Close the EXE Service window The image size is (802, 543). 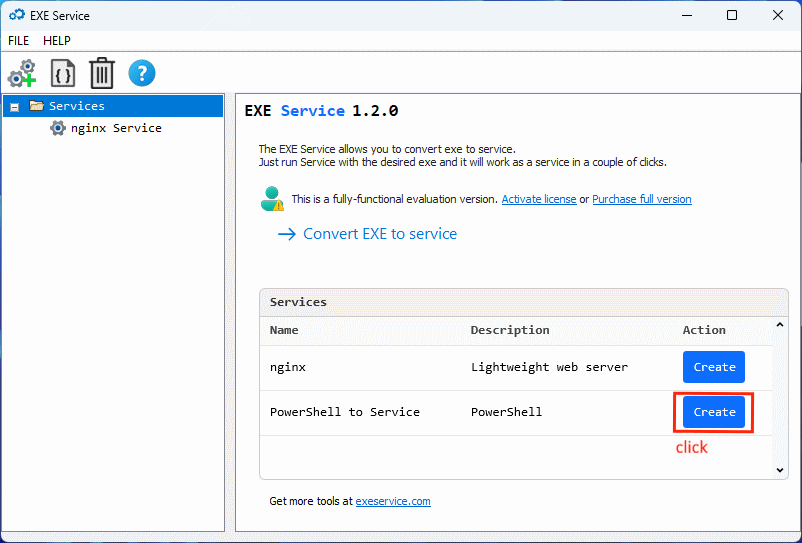coord(777,15)
